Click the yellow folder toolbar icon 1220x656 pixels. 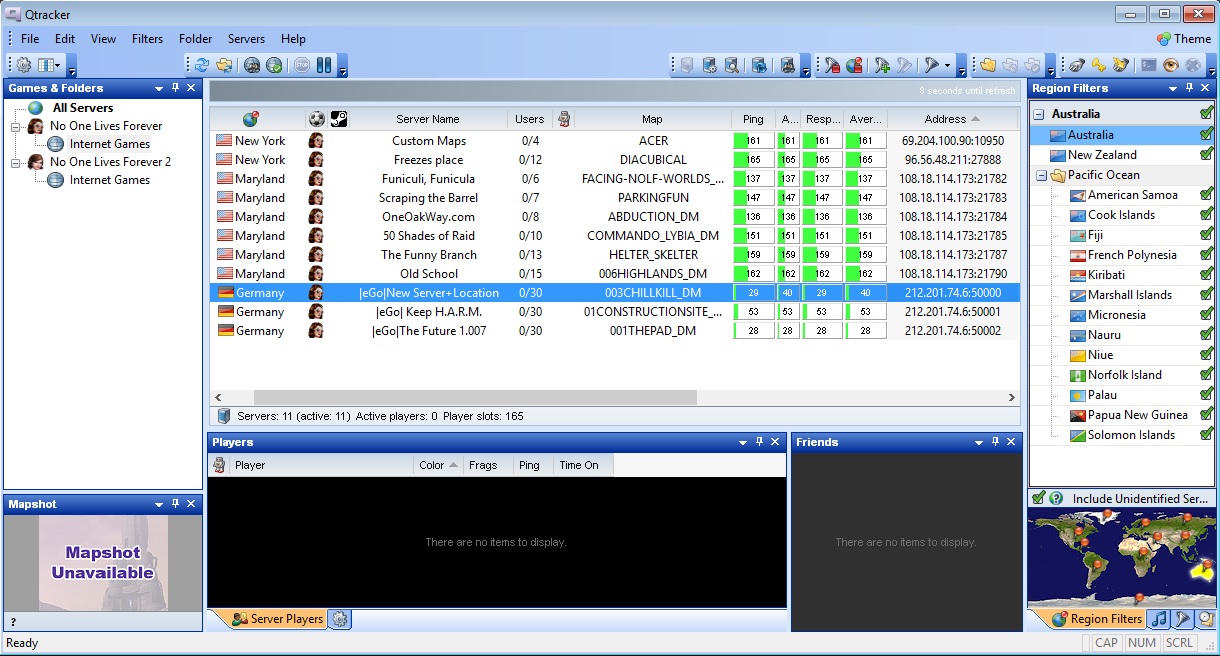(989, 65)
